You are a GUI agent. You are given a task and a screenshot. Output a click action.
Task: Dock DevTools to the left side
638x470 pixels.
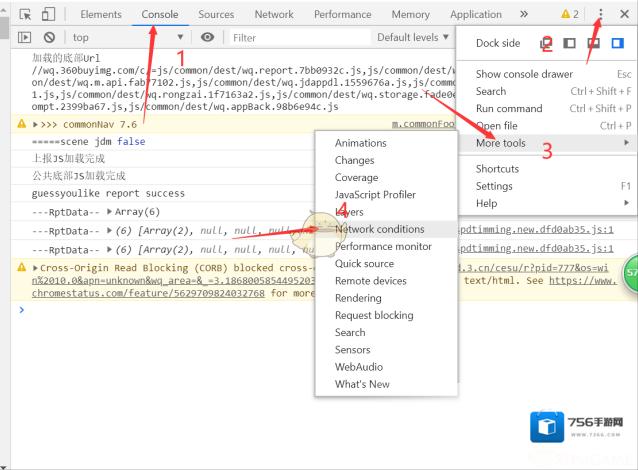click(569, 43)
